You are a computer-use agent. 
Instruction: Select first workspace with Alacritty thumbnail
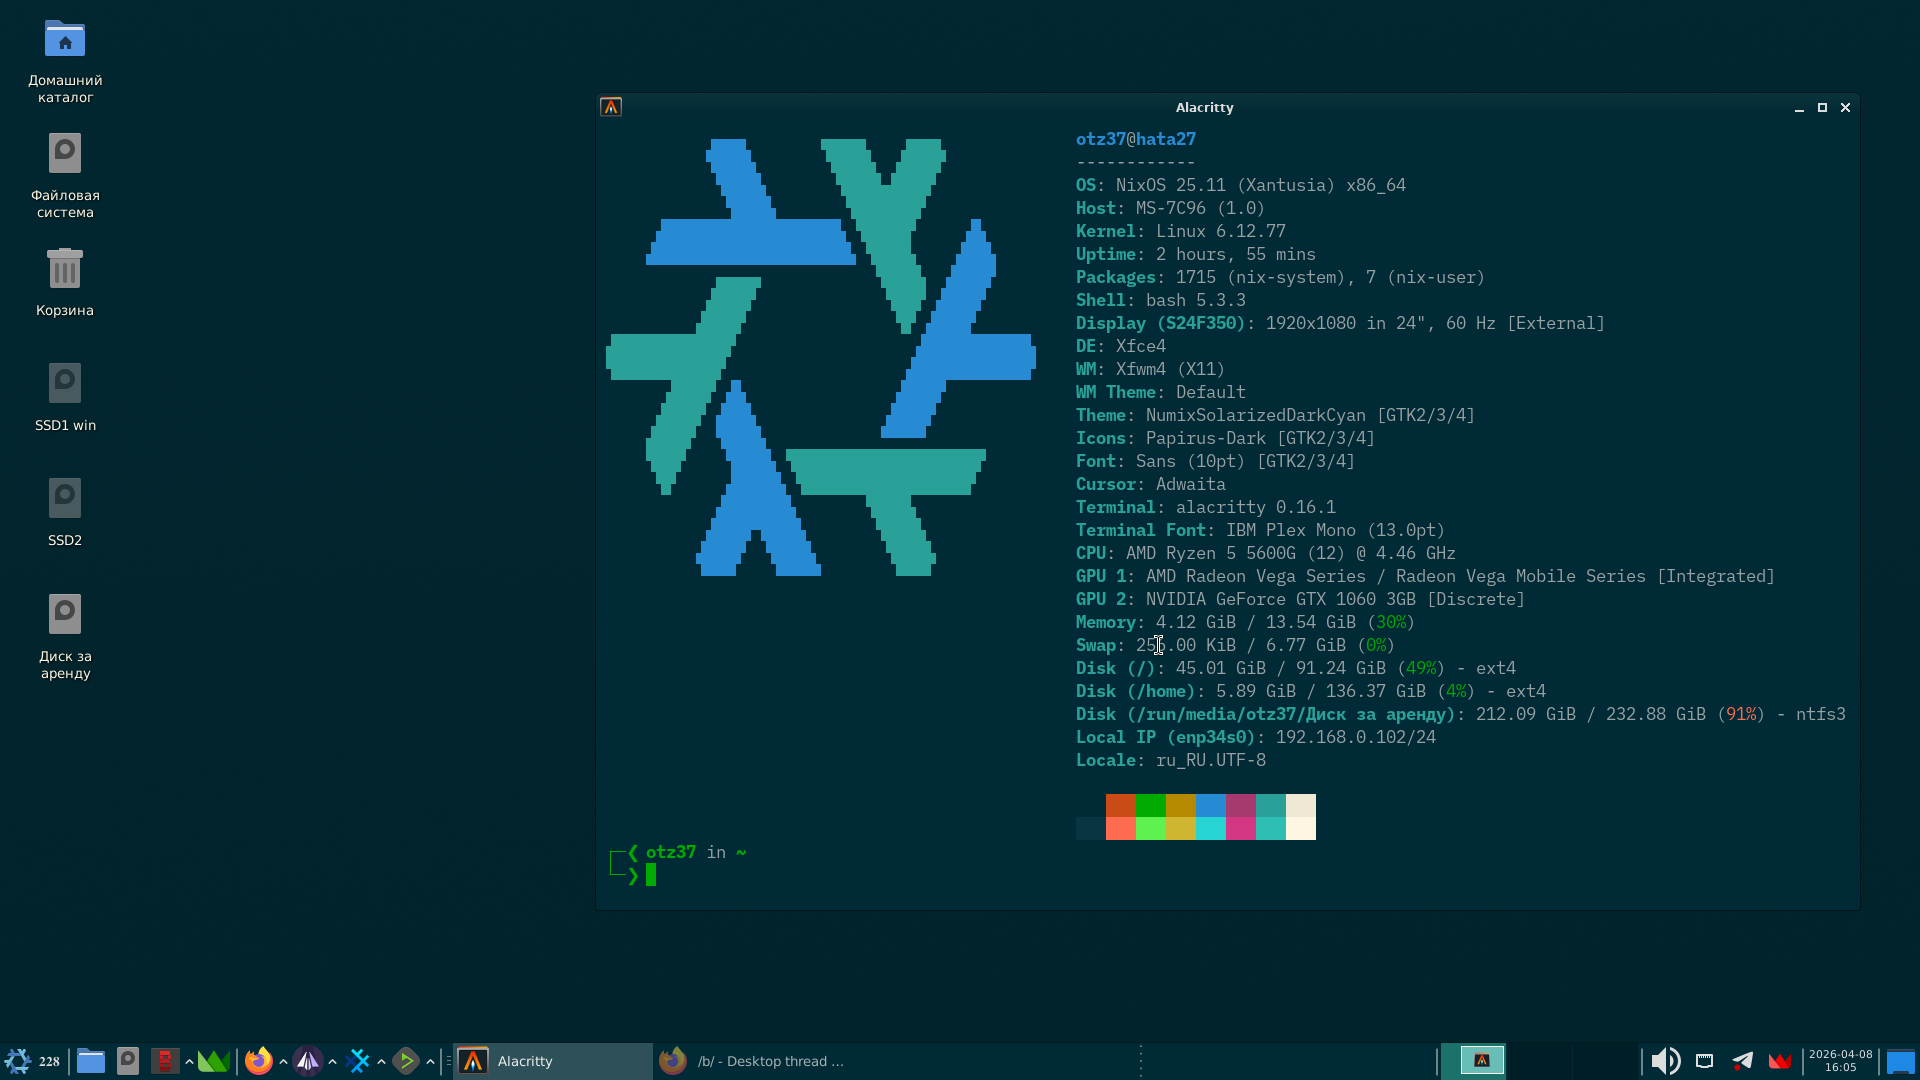pyautogui.click(x=1482, y=1061)
